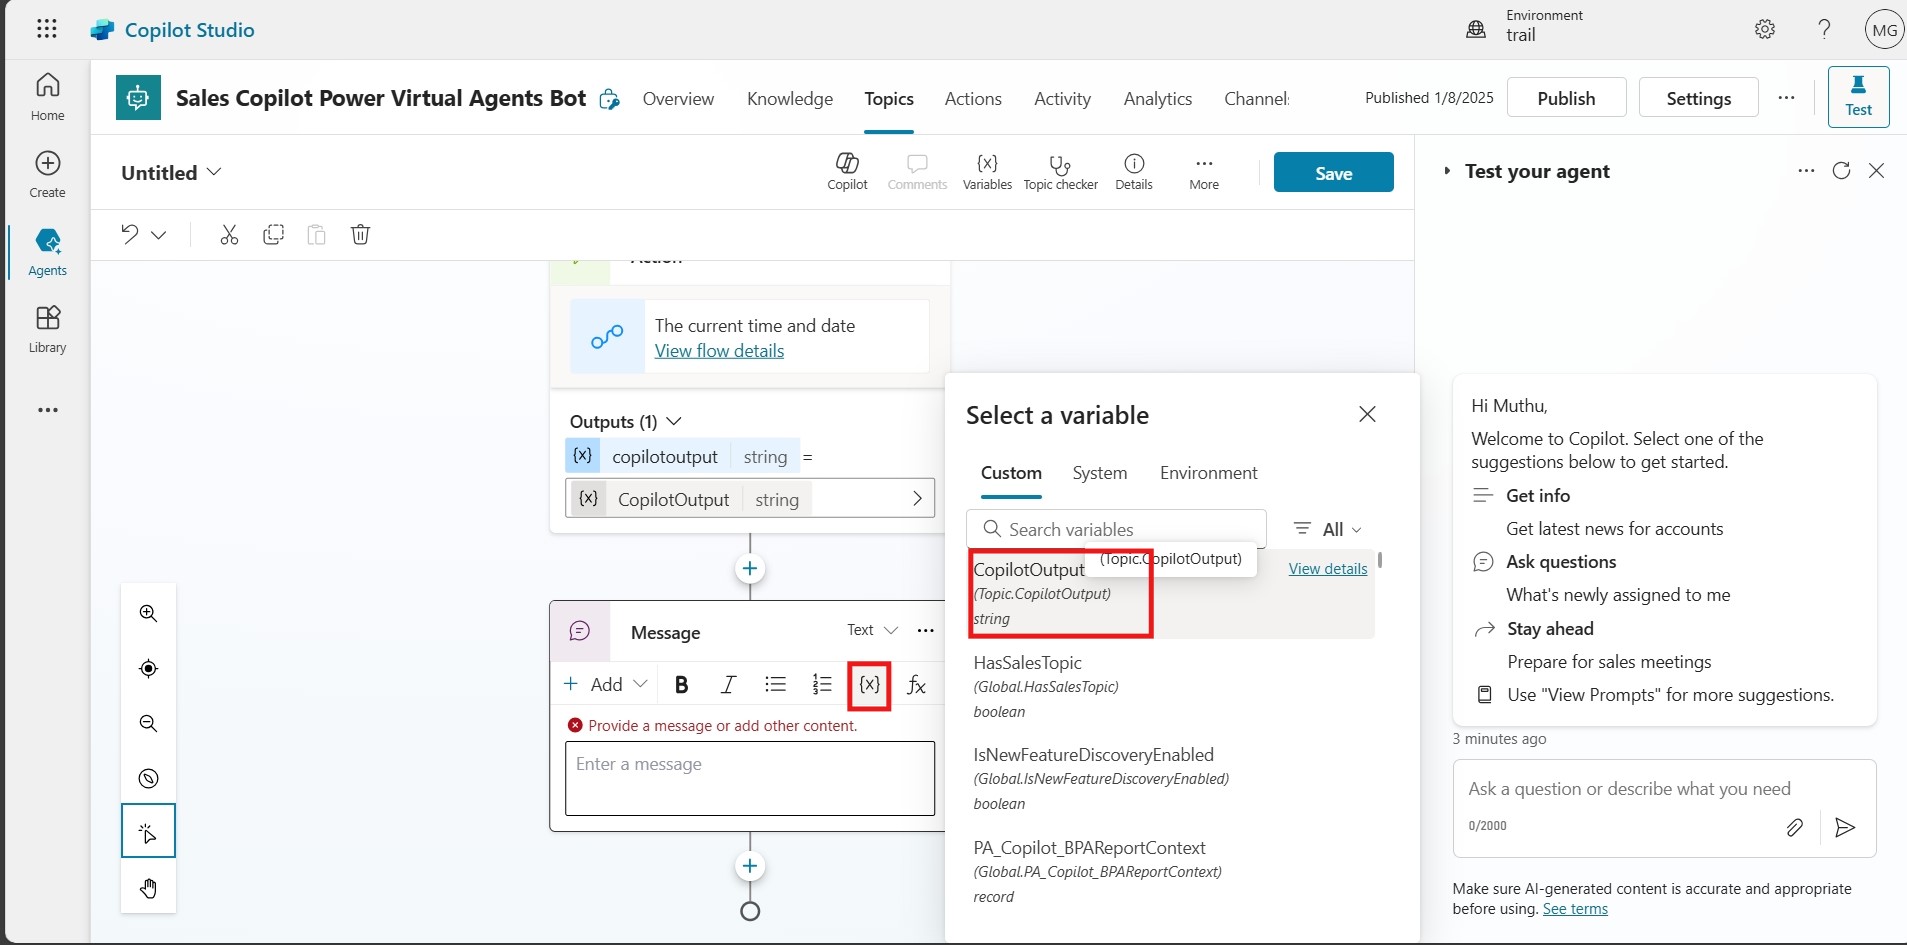Toggle bold formatting in message
The width and height of the screenshot is (1907, 945).
point(681,685)
